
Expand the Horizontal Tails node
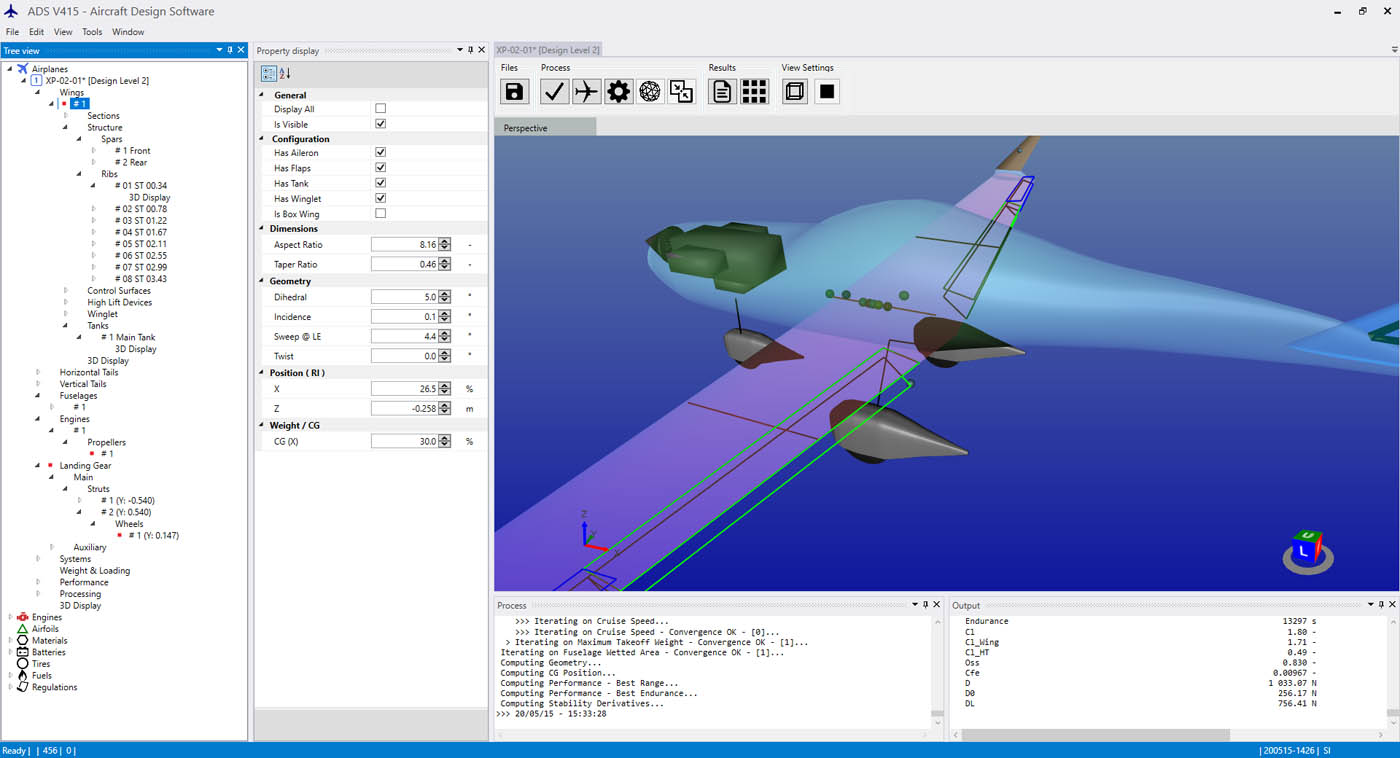point(38,372)
